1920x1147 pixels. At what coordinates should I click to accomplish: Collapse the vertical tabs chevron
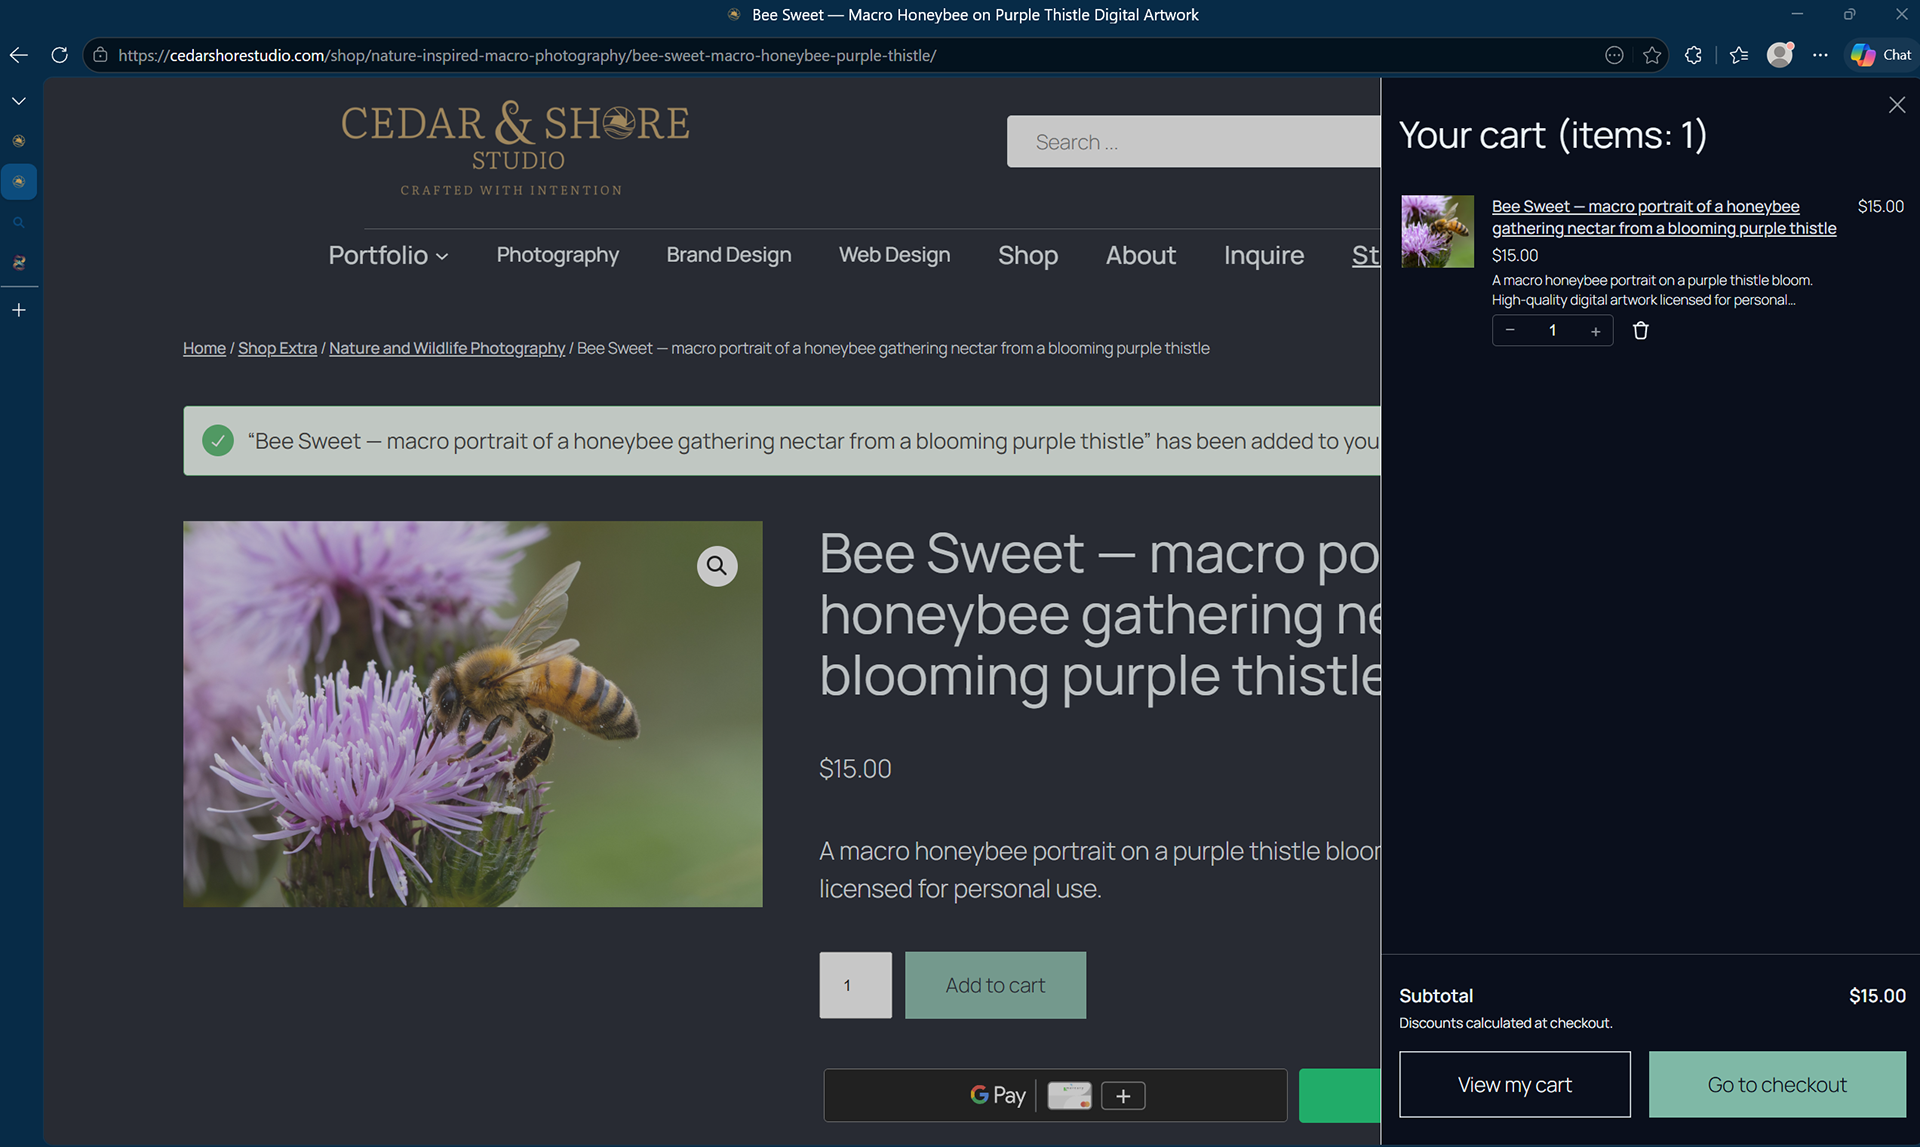(x=19, y=101)
